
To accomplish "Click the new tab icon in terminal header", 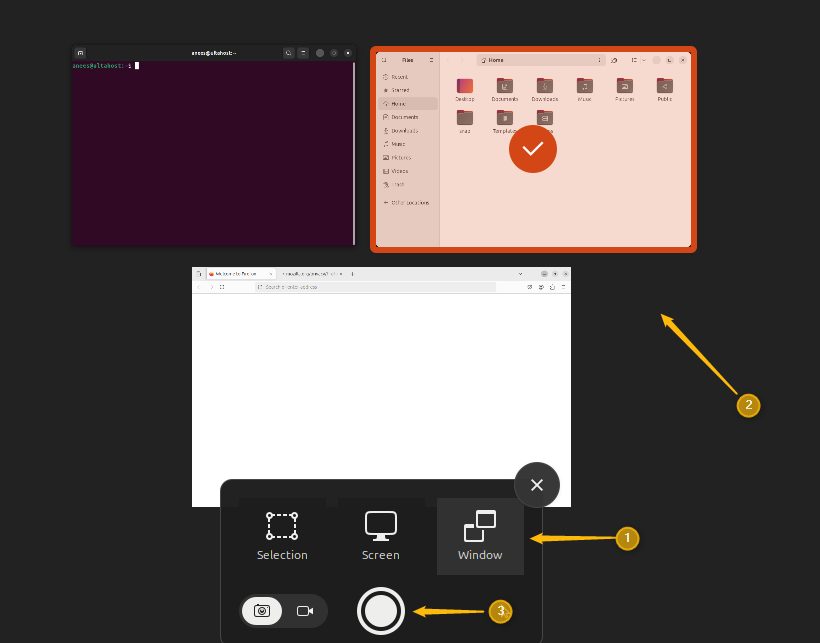I will 80,53.
